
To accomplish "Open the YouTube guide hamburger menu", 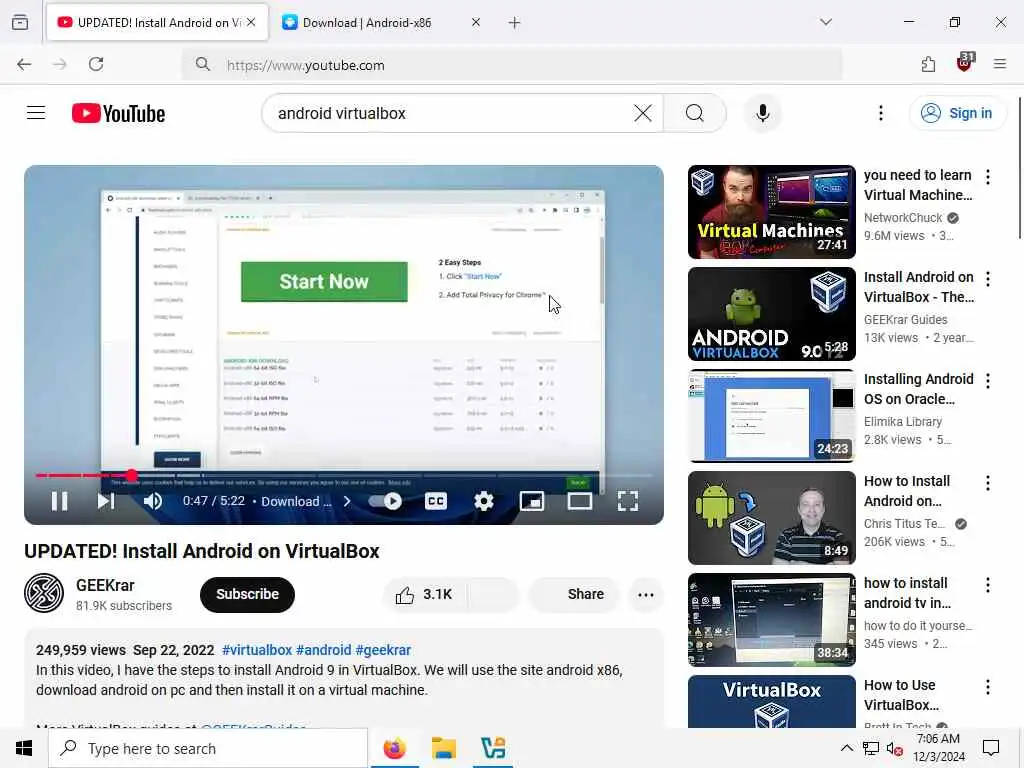I will 36,113.
